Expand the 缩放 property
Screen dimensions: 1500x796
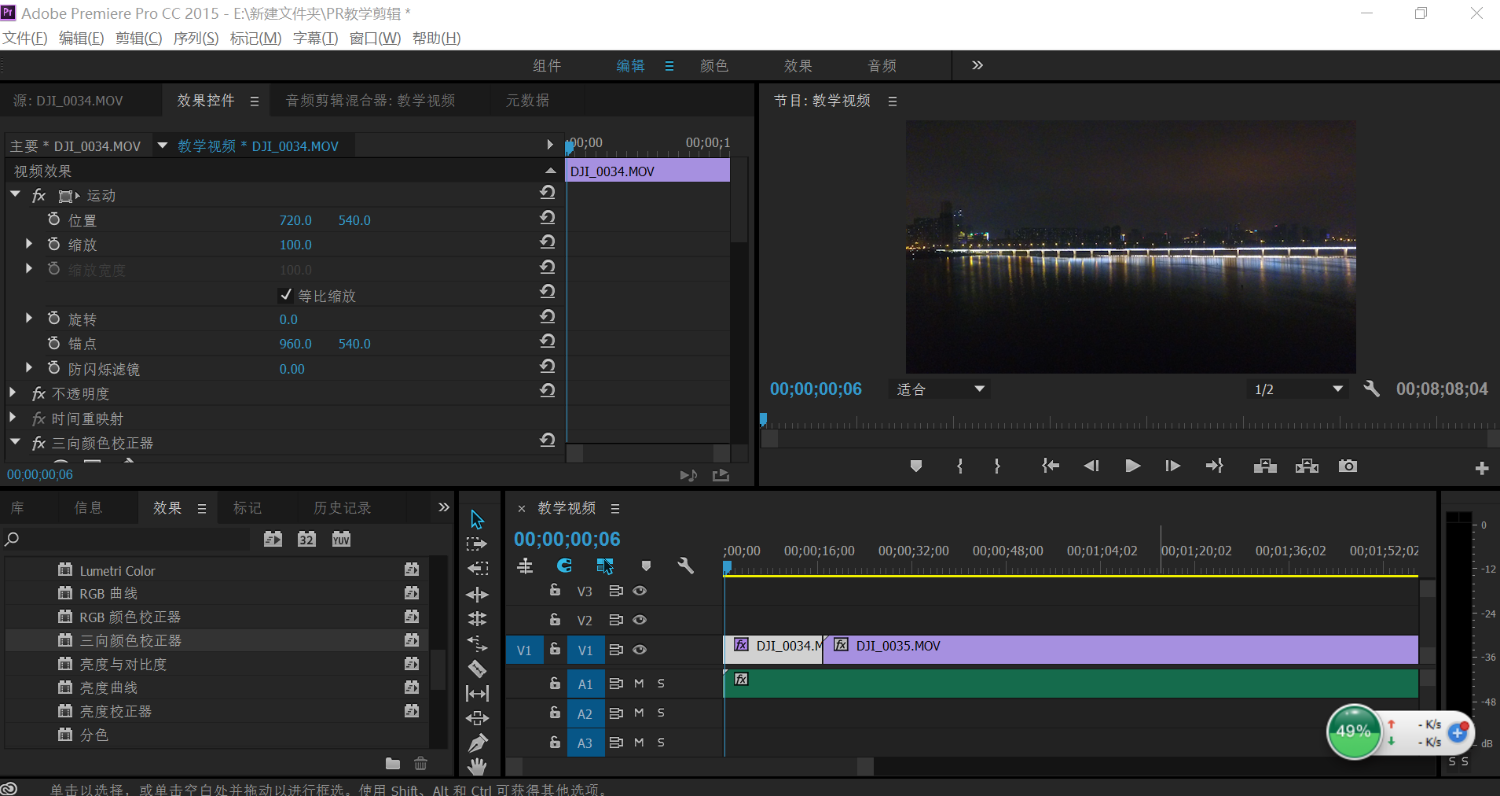pos(29,244)
